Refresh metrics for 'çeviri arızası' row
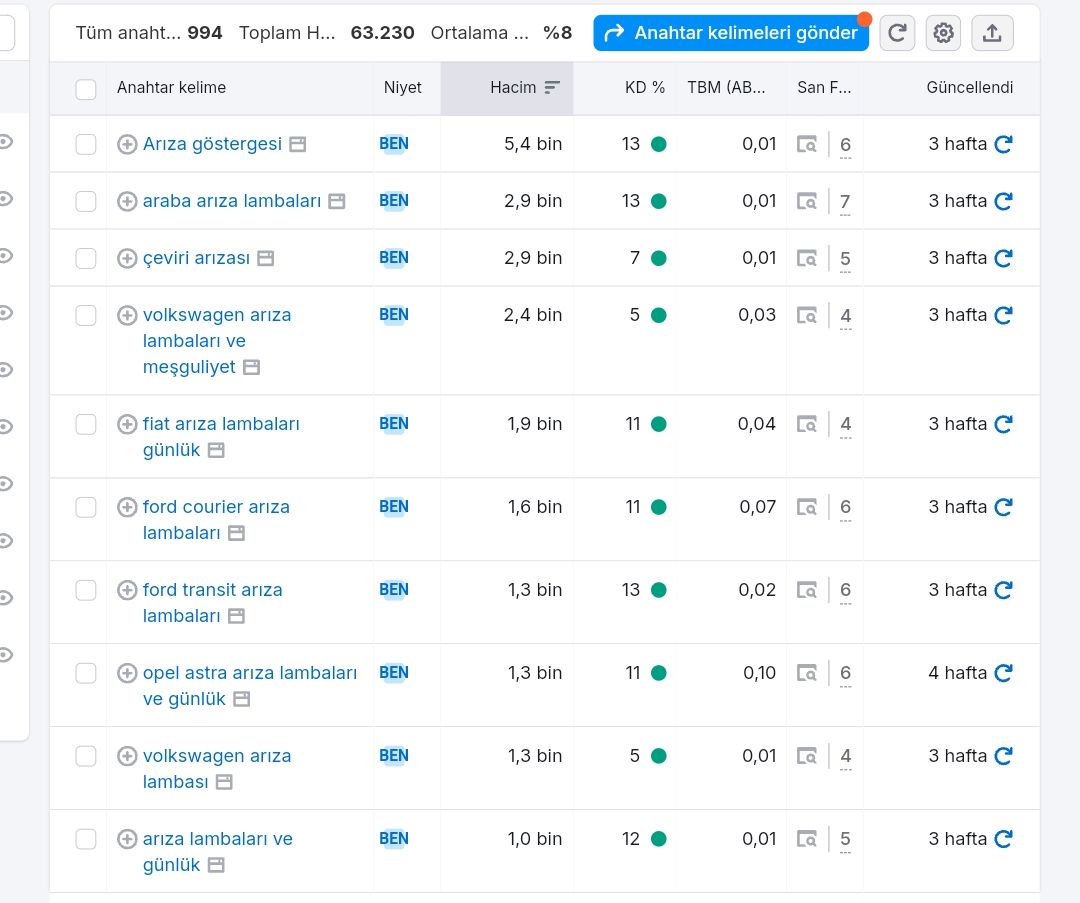The height and width of the screenshot is (903, 1080). (1004, 258)
